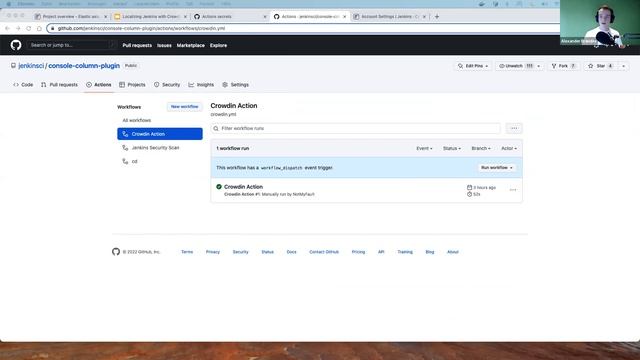The height and width of the screenshot is (360, 640).
Task: Go to Explore in top navigation
Action: 218,45
